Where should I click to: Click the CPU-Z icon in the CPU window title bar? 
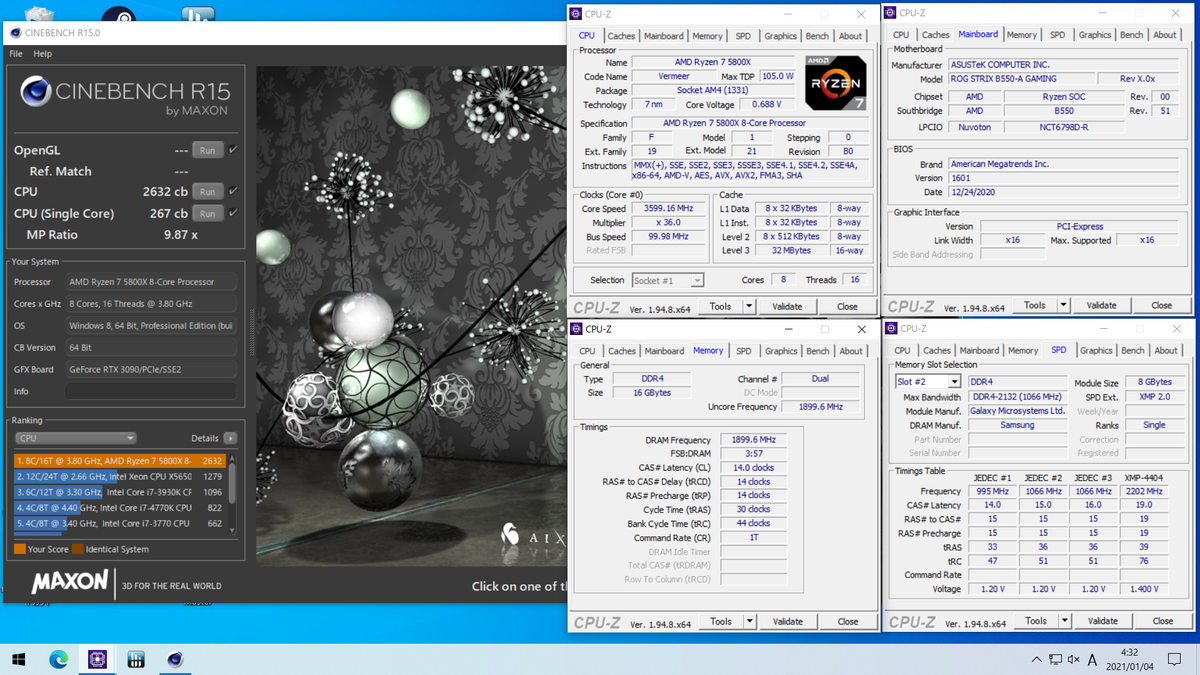click(x=576, y=14)
